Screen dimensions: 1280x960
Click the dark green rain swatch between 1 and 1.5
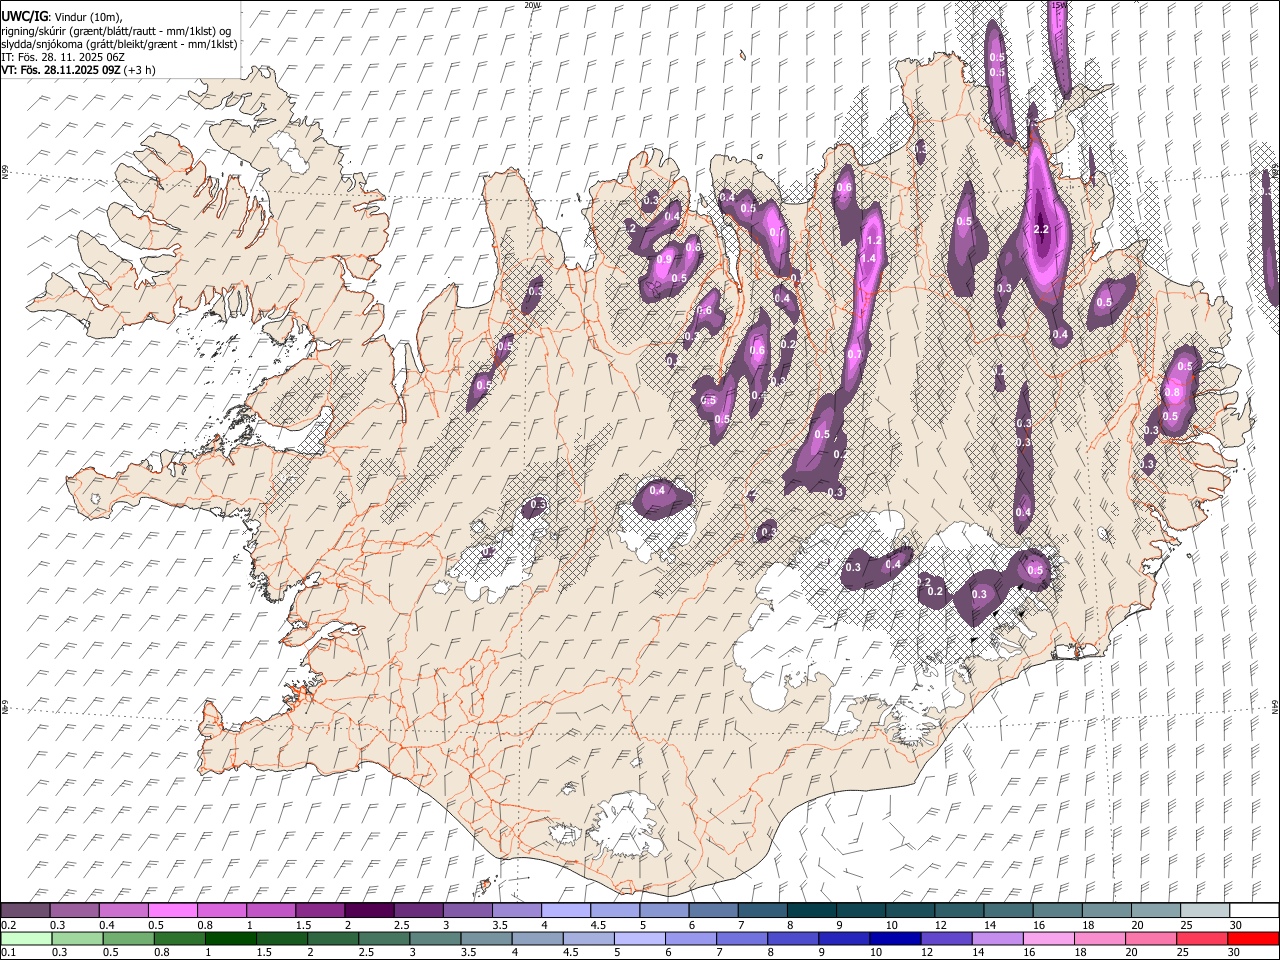[x=231, y=938]
